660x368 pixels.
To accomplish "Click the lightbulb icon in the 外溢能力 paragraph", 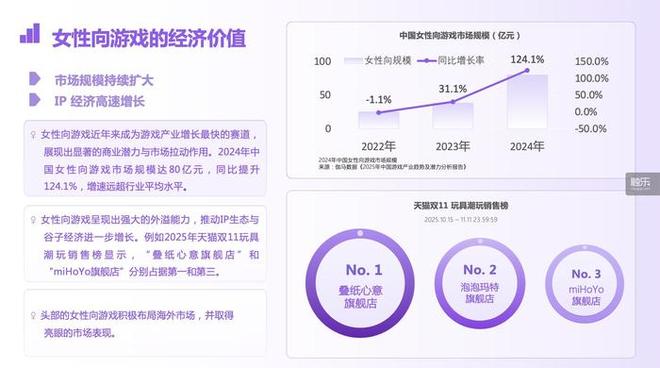I will pos(33,220).
